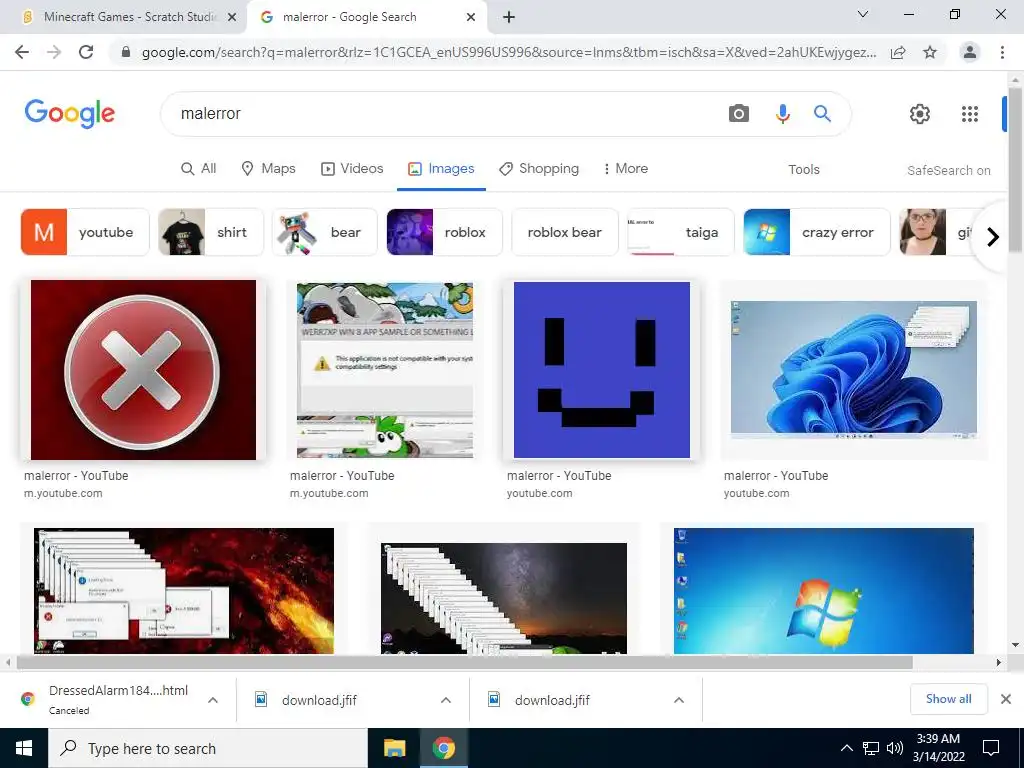Screen dimensions: 1024x768
Task: Click Chrome icon in the taskbar
Action: [x=443, y=748]
